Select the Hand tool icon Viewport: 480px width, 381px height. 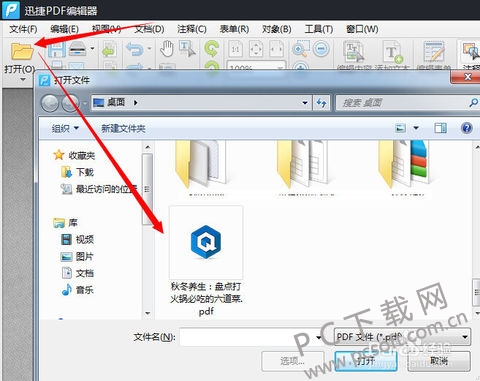coord(167,49)
